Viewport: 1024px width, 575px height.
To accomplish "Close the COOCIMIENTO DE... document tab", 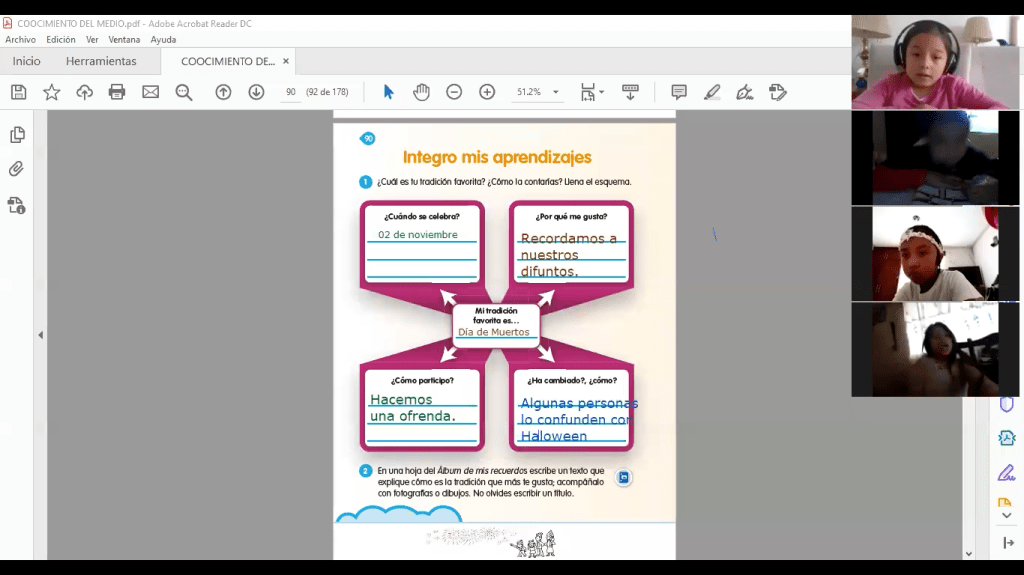I will click(286, 61).
